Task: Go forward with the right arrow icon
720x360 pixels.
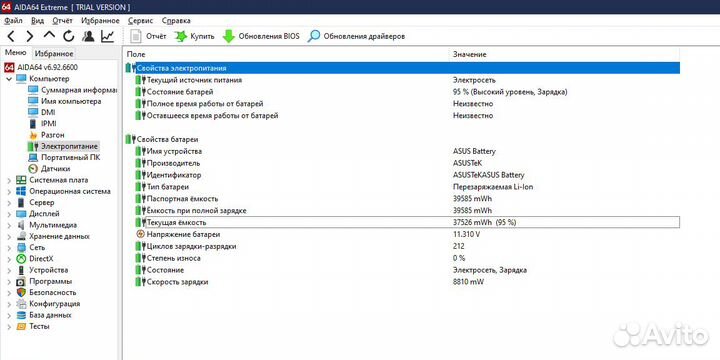Action: point(30,36)
